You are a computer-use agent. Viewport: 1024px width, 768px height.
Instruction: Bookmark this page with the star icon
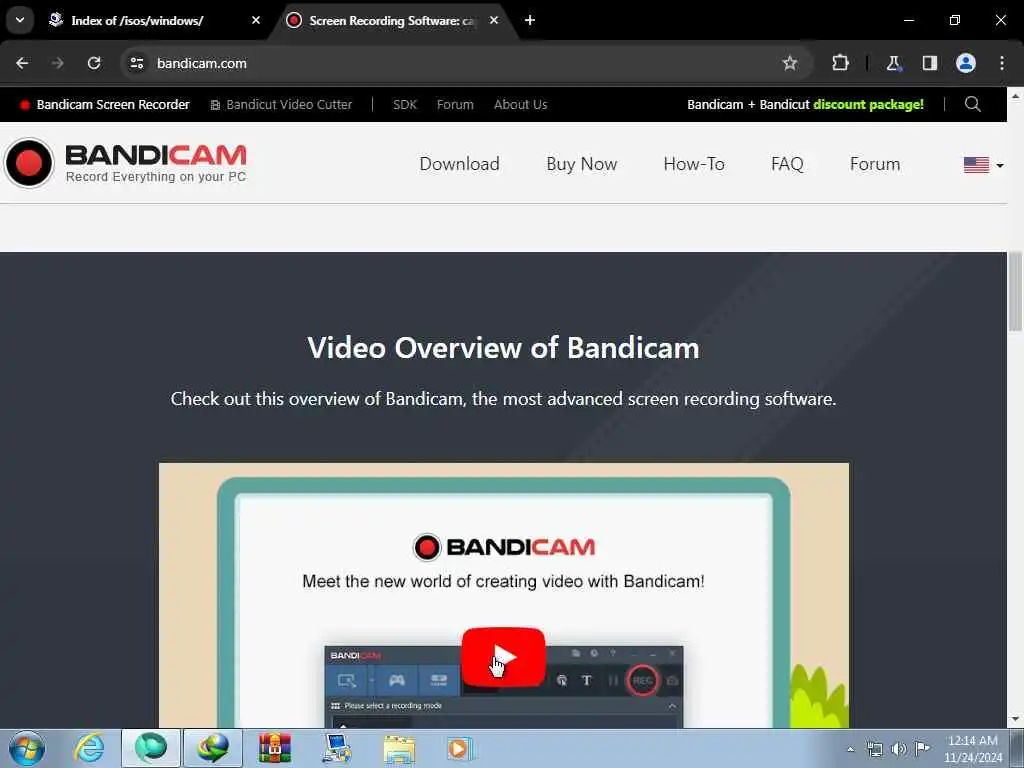click(x=790, y=63)
